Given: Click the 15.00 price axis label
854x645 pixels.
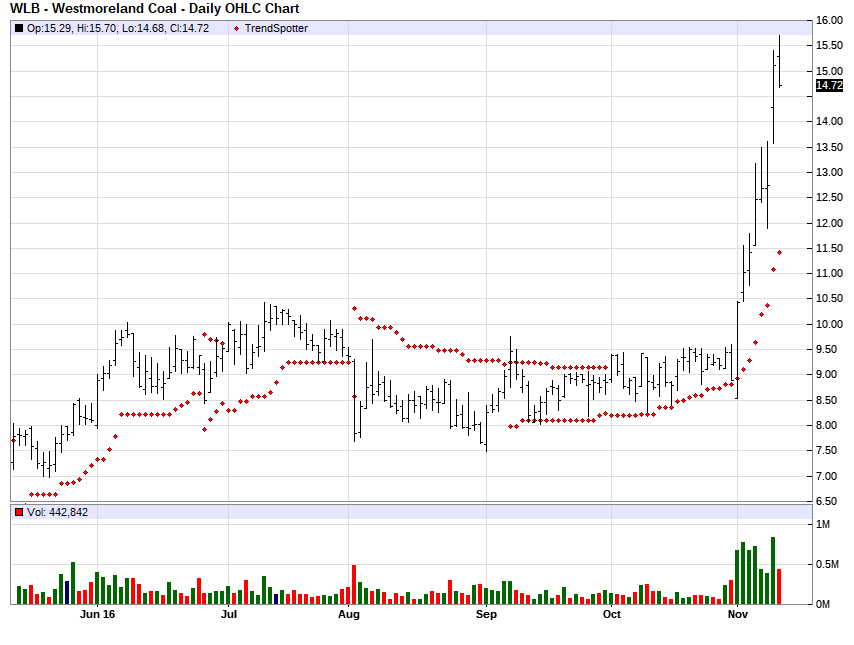Looking at the screenshot, I should pyautogui.click(x=829, y=71).
